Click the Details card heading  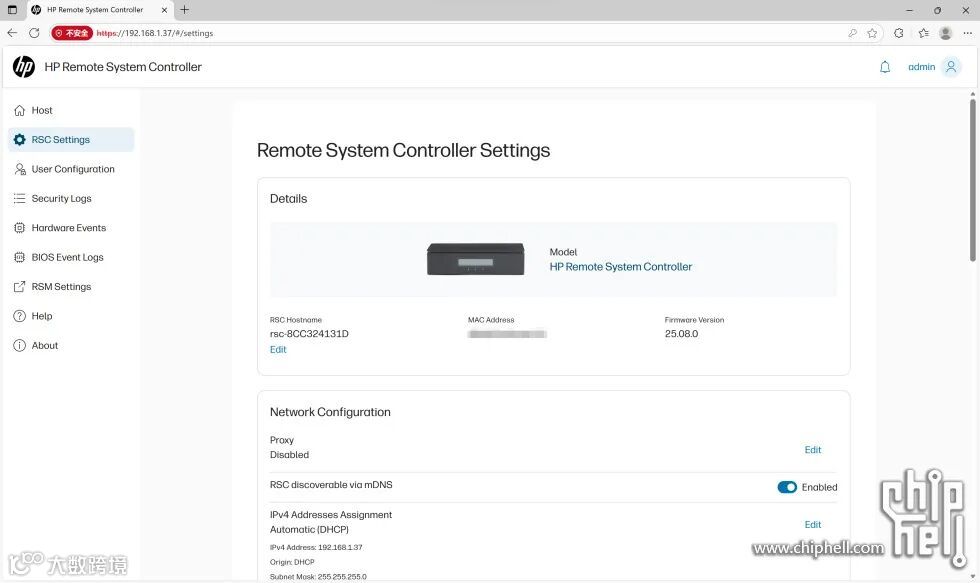pyautogui.click(x=288, y=199)
